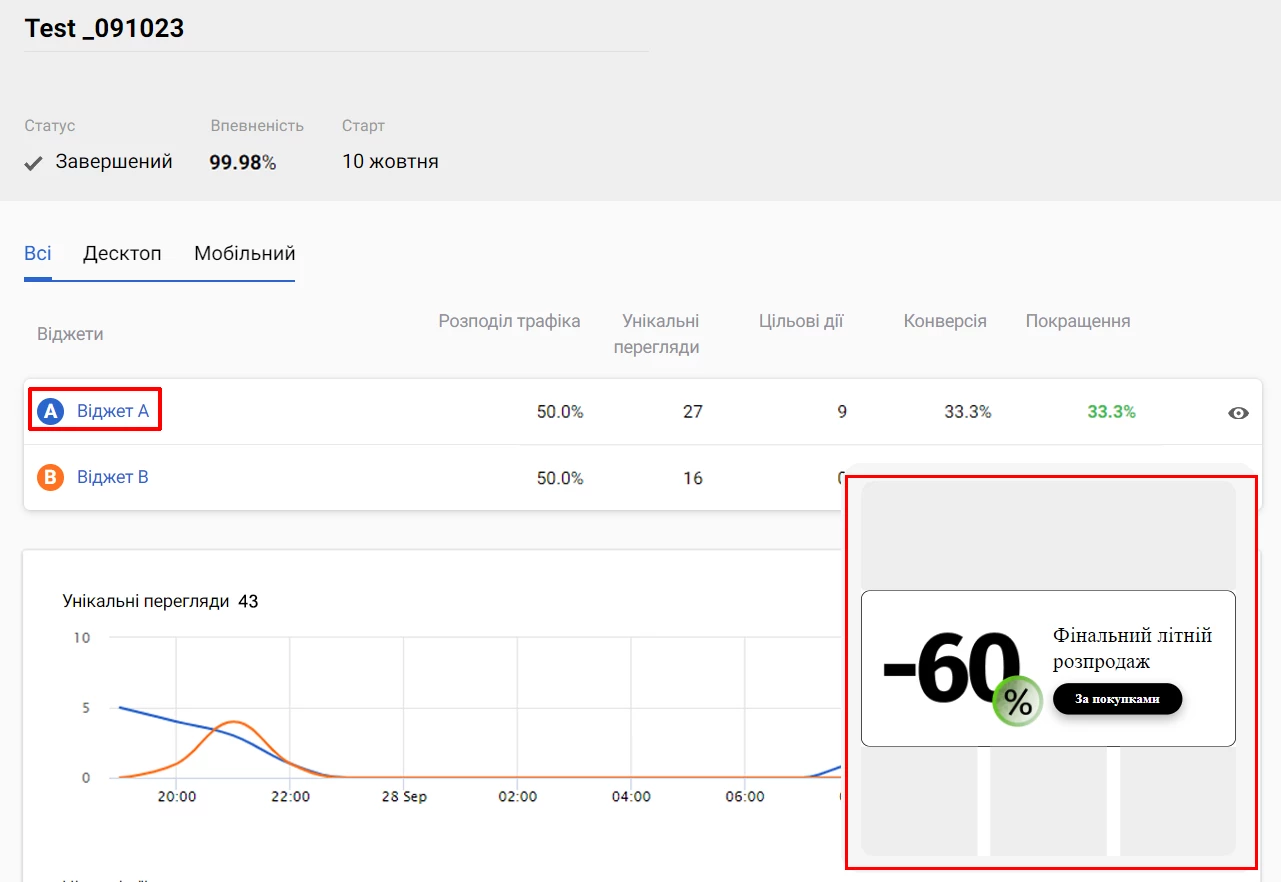Open the Віджет A link
Viewport: 1281px width, 882px height.
click(113, 411)
